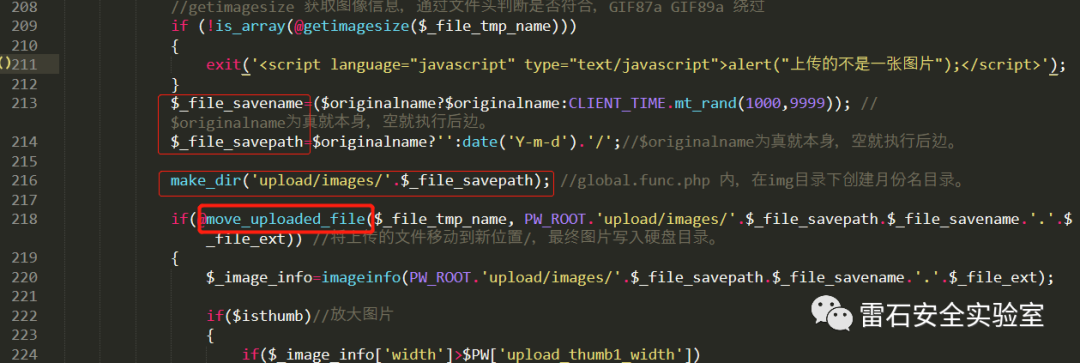Click the date function on line 214

[x=479, y=143]
